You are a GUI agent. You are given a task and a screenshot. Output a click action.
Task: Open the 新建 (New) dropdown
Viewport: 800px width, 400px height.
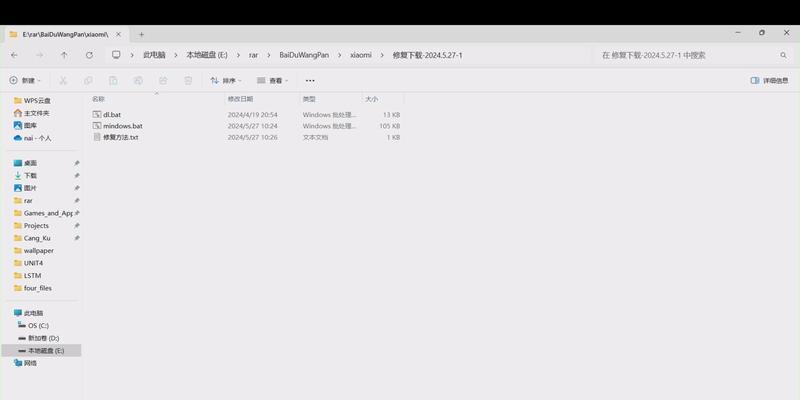pos(25,81)
